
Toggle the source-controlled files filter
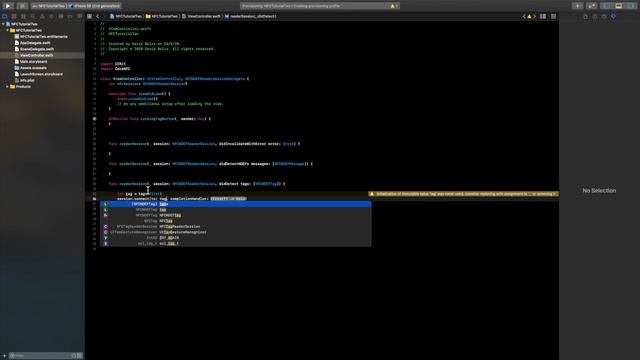[x=80, y=356]
